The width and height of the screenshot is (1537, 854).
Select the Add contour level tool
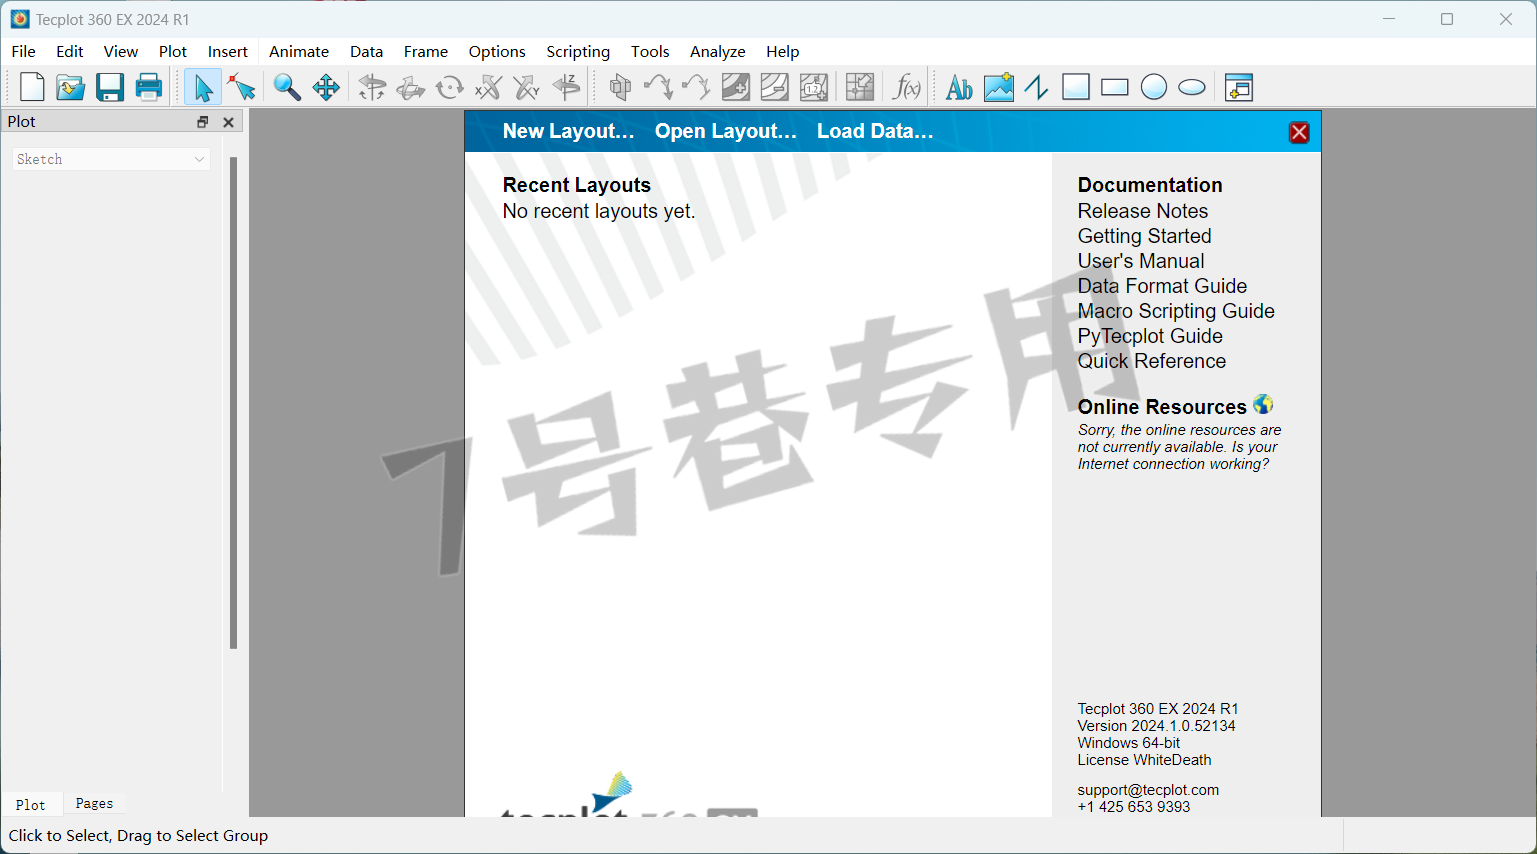click(736, 88)
